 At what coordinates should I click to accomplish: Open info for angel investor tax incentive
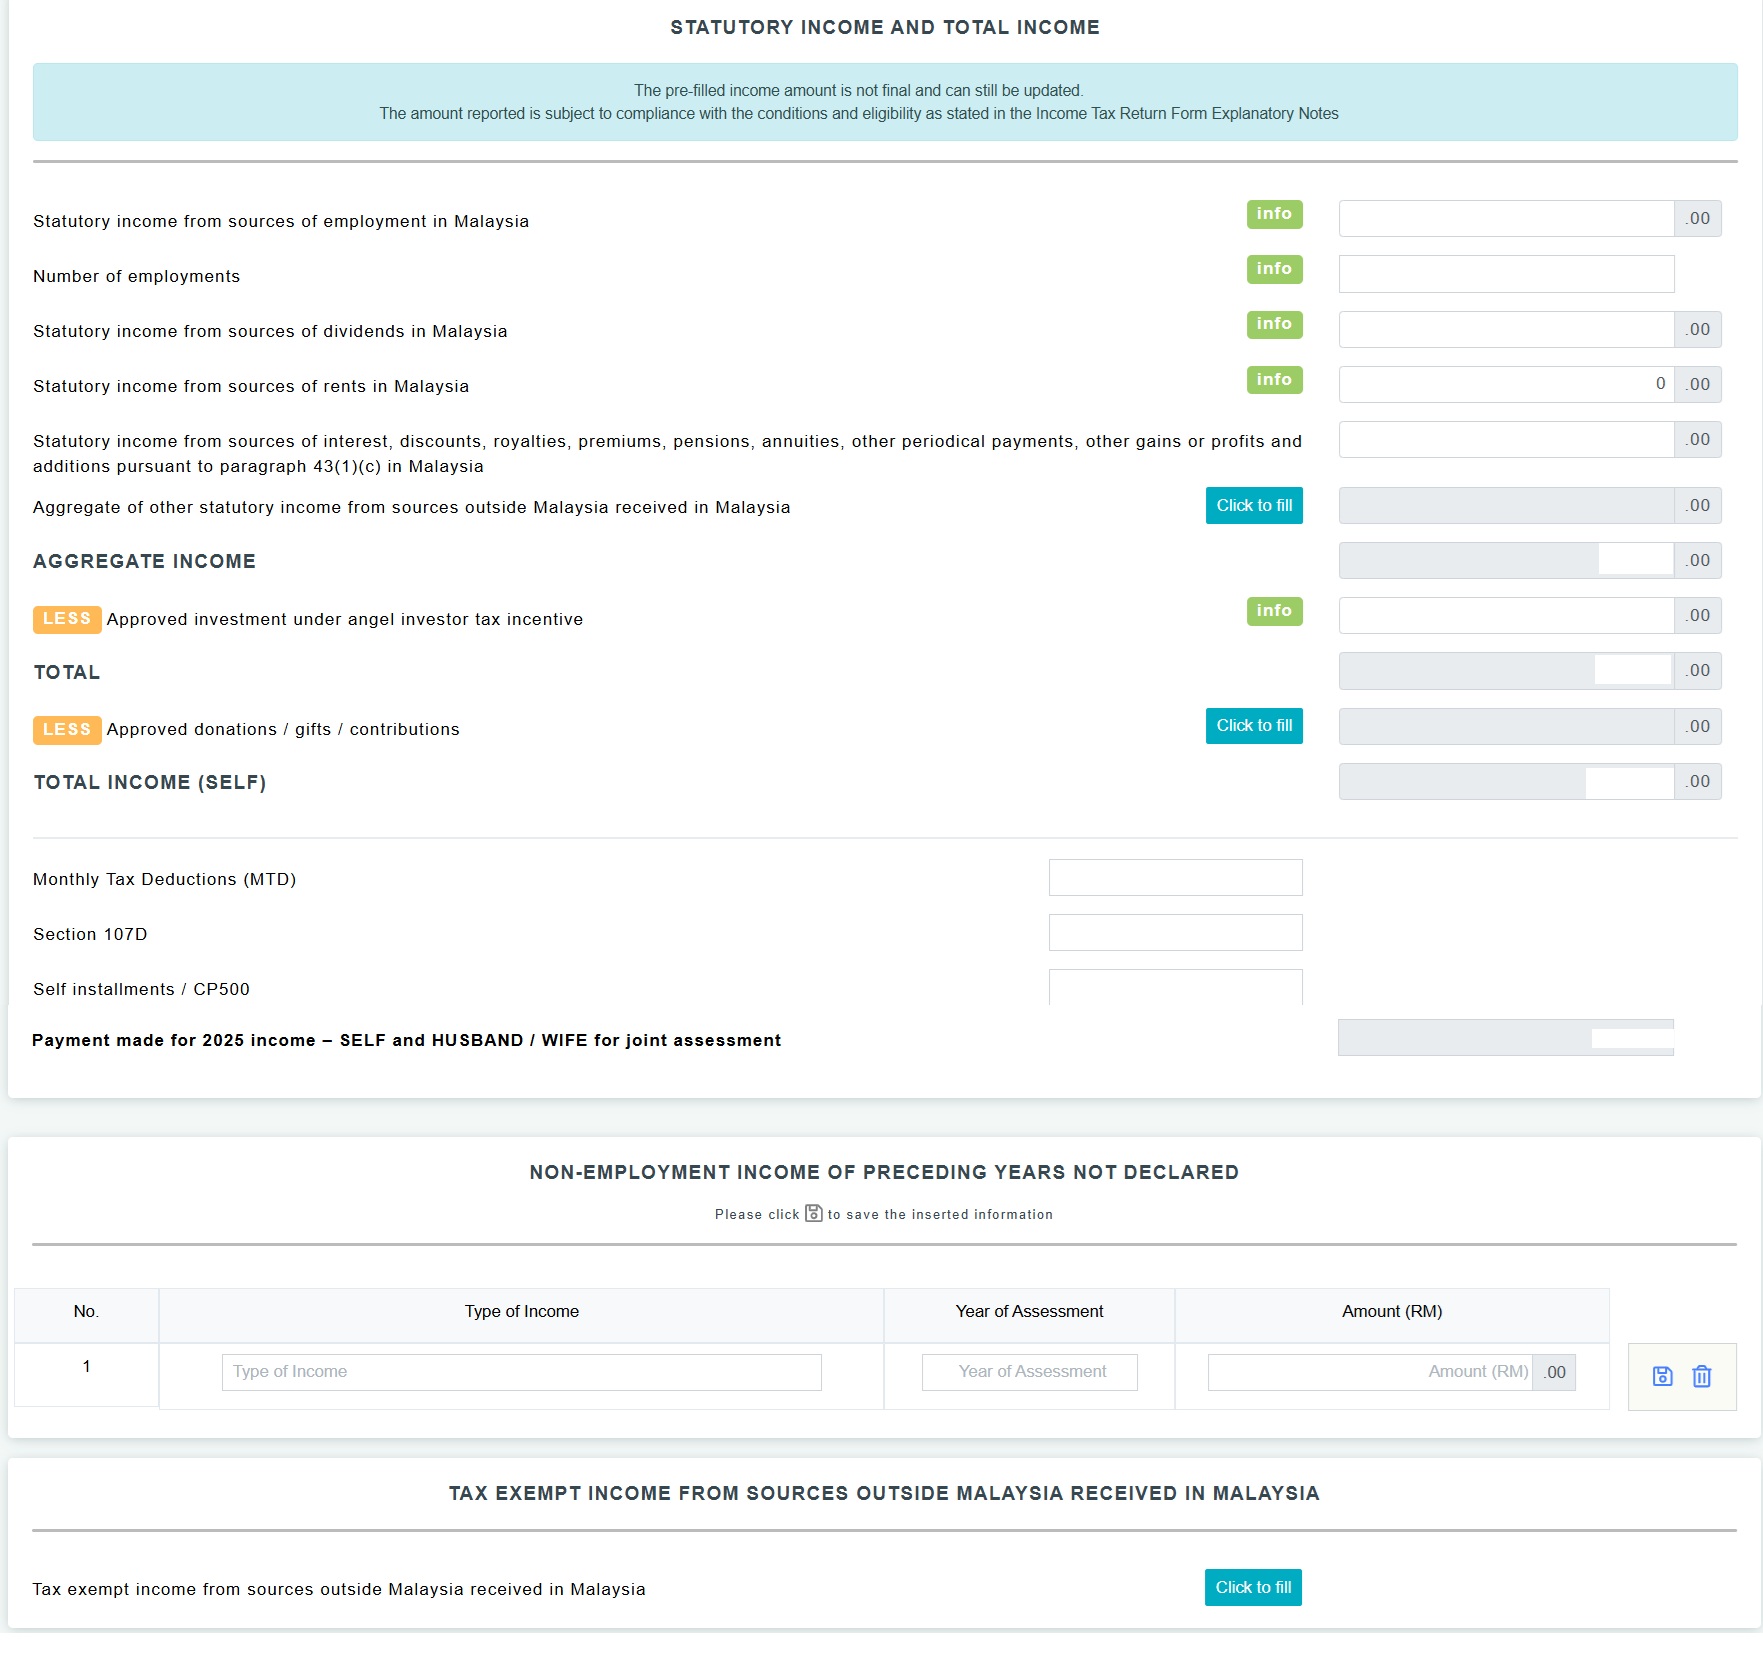point(1274,611)
